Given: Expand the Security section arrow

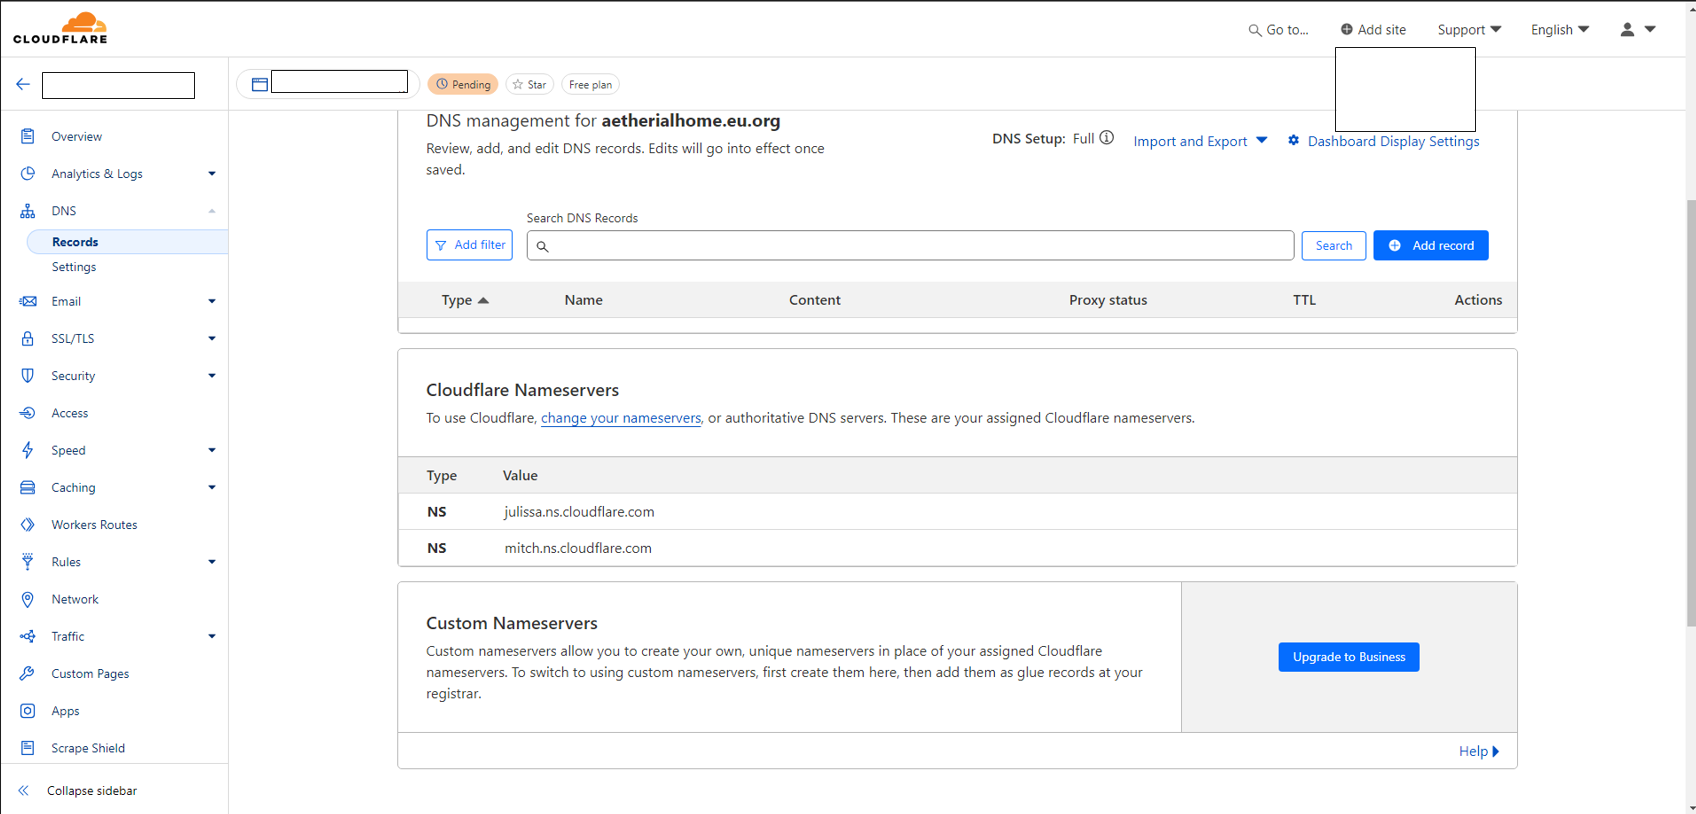Looking at the screenshot, I should pos(212,376).
